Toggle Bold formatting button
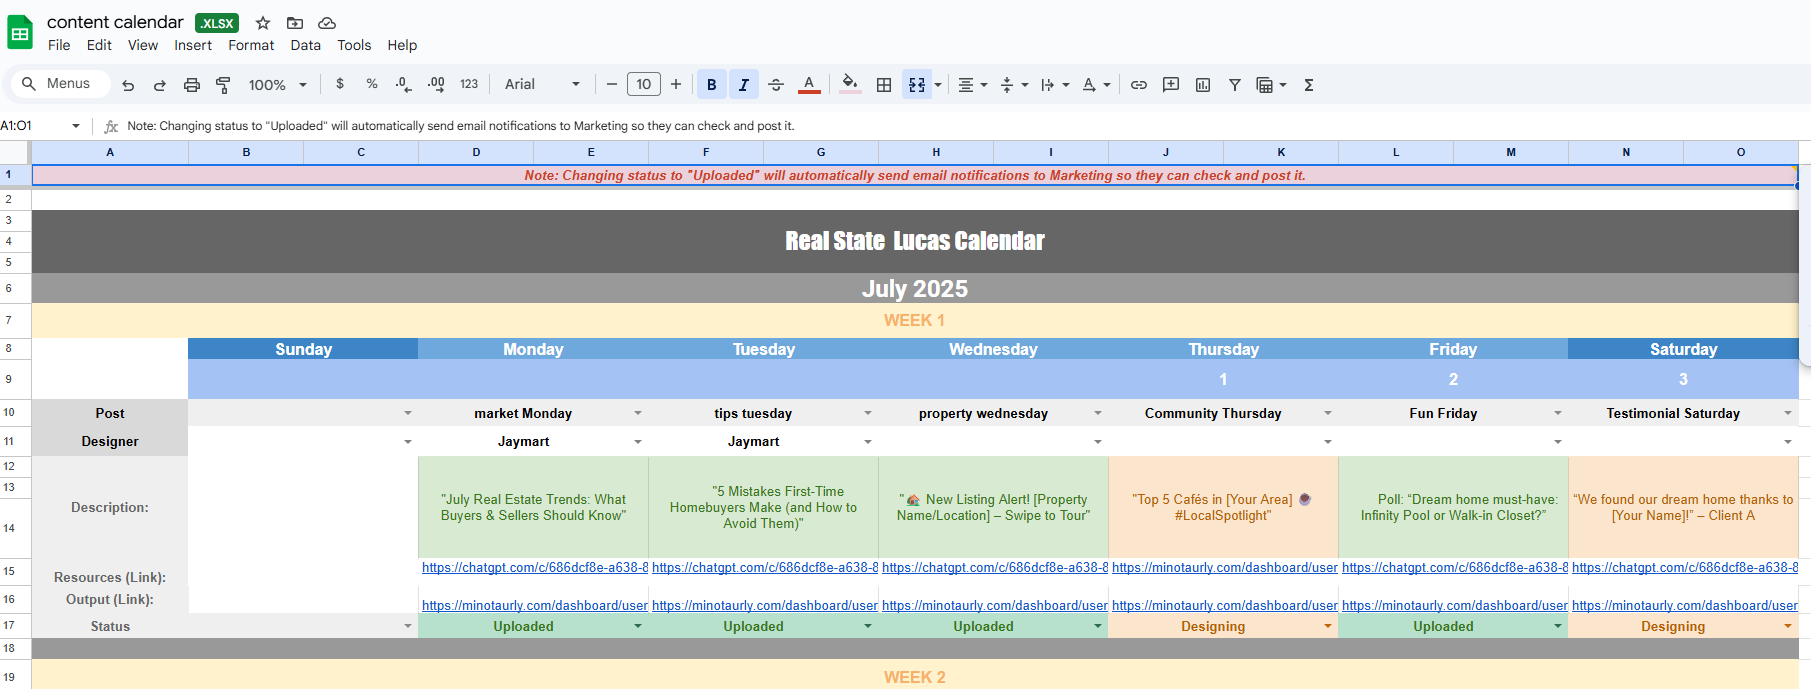This screenshot has width=1811, height=689. (x=712, y=85)
